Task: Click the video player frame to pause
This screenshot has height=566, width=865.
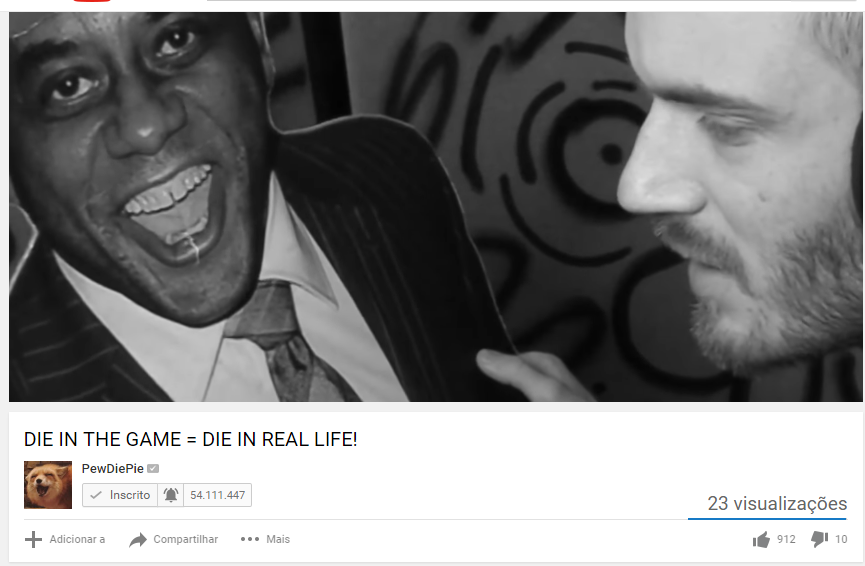Action: (435, 207)
